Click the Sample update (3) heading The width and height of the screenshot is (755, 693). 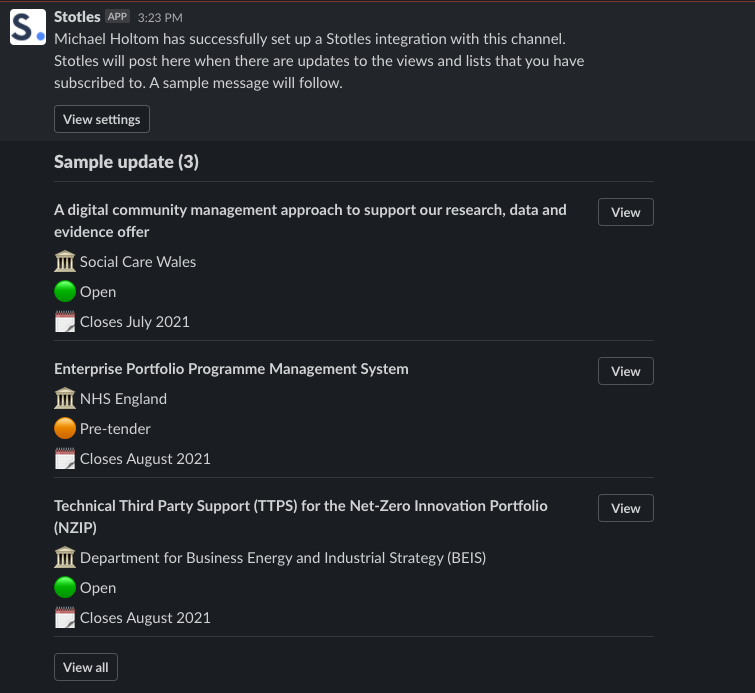tap(126, 162)
